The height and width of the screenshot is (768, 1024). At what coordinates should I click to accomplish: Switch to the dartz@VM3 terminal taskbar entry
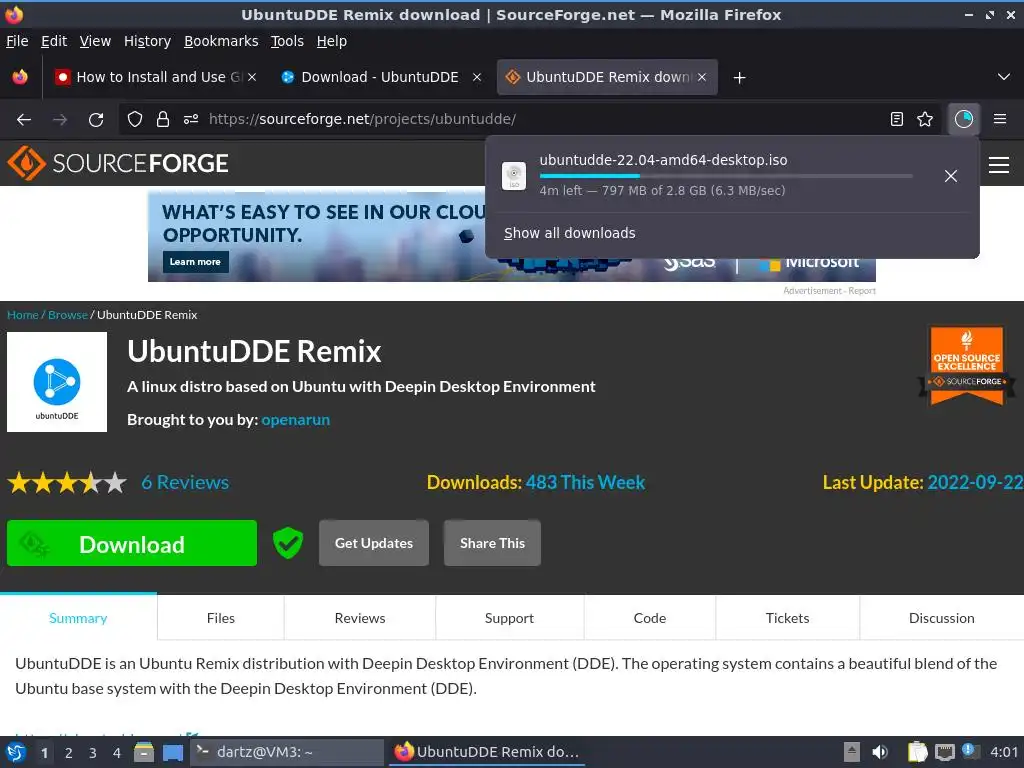287,752
